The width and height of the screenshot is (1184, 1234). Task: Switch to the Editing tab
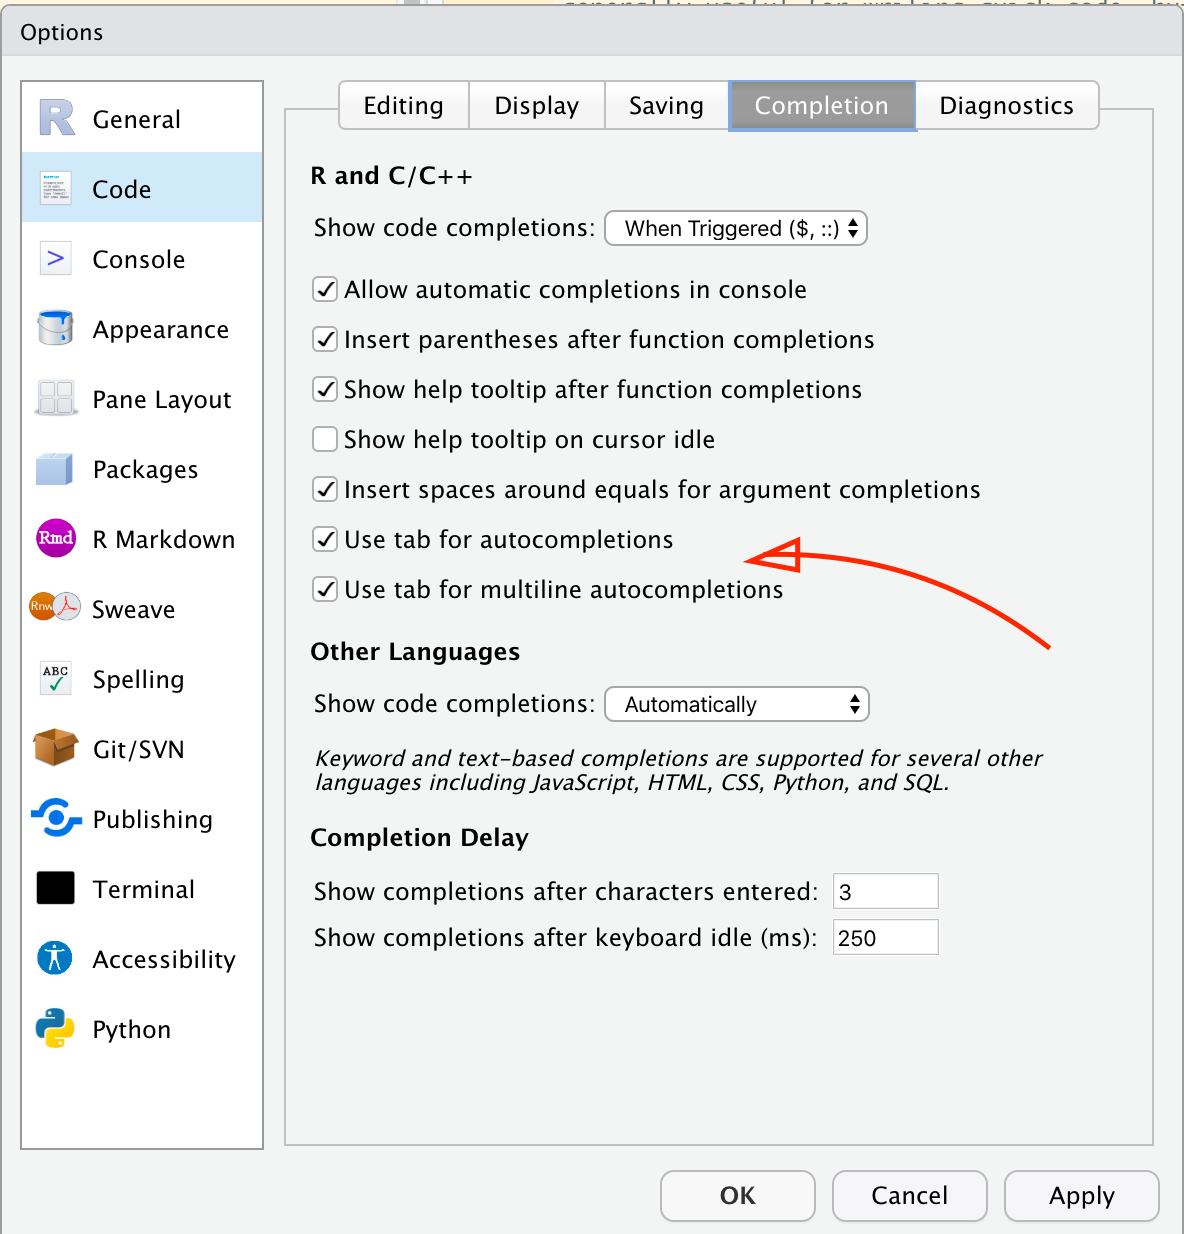tap(404, 106)
